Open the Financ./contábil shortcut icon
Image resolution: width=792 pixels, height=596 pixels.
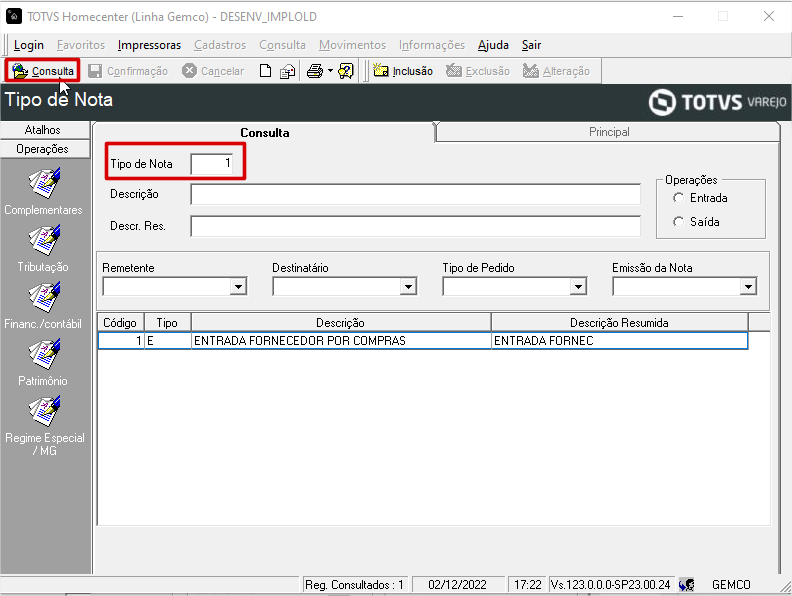pyautogui.click(x=44, y=297)
